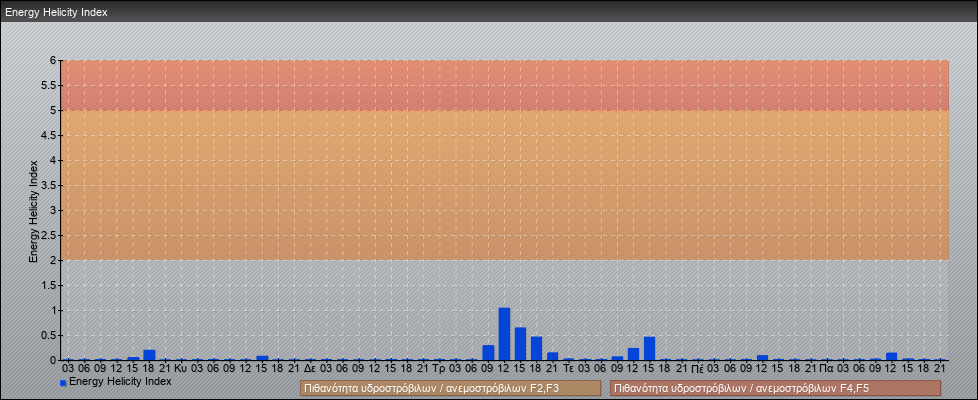This screenshot has height=400, width=978.
Task: Click the bar at hour 12 after Πα
Action: [891, 356]
